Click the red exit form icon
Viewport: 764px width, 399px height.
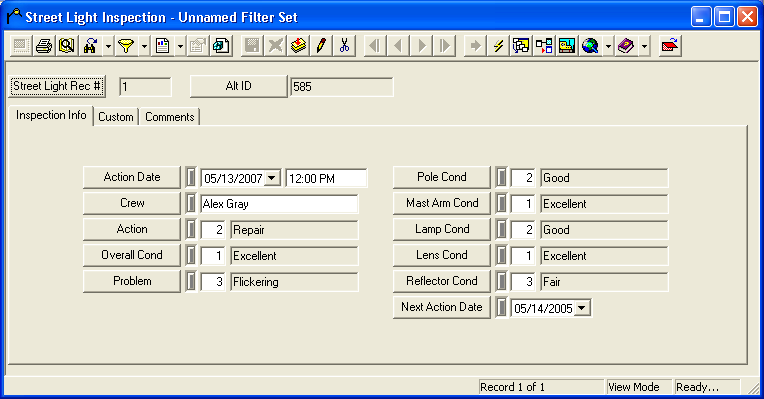tap(670, 46)
